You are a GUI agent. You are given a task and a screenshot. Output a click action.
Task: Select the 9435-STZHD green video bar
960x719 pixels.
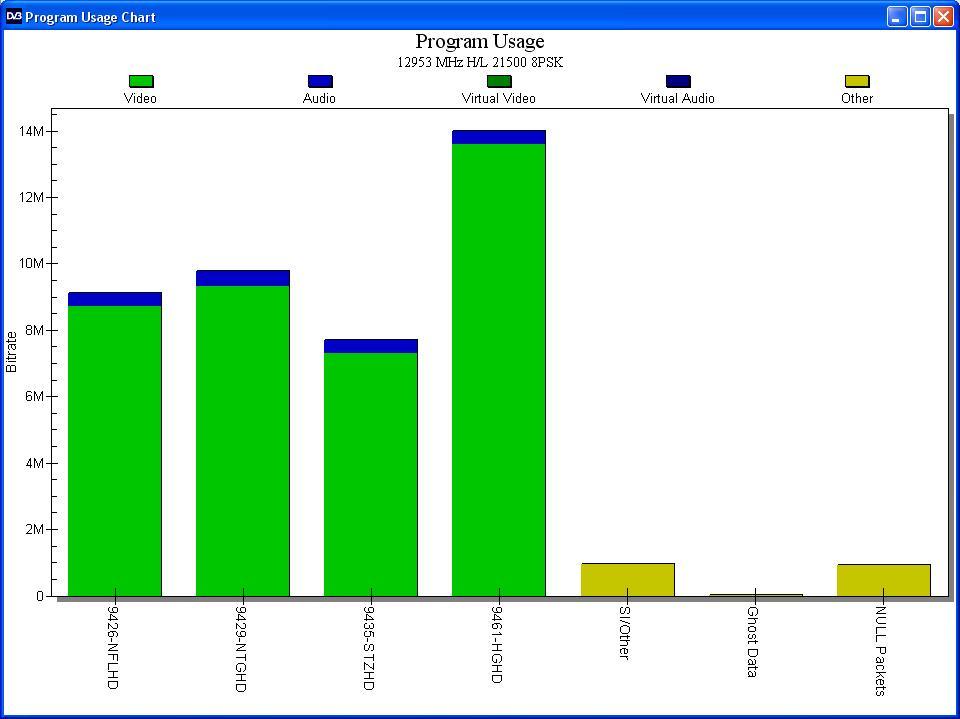[370, 475]
